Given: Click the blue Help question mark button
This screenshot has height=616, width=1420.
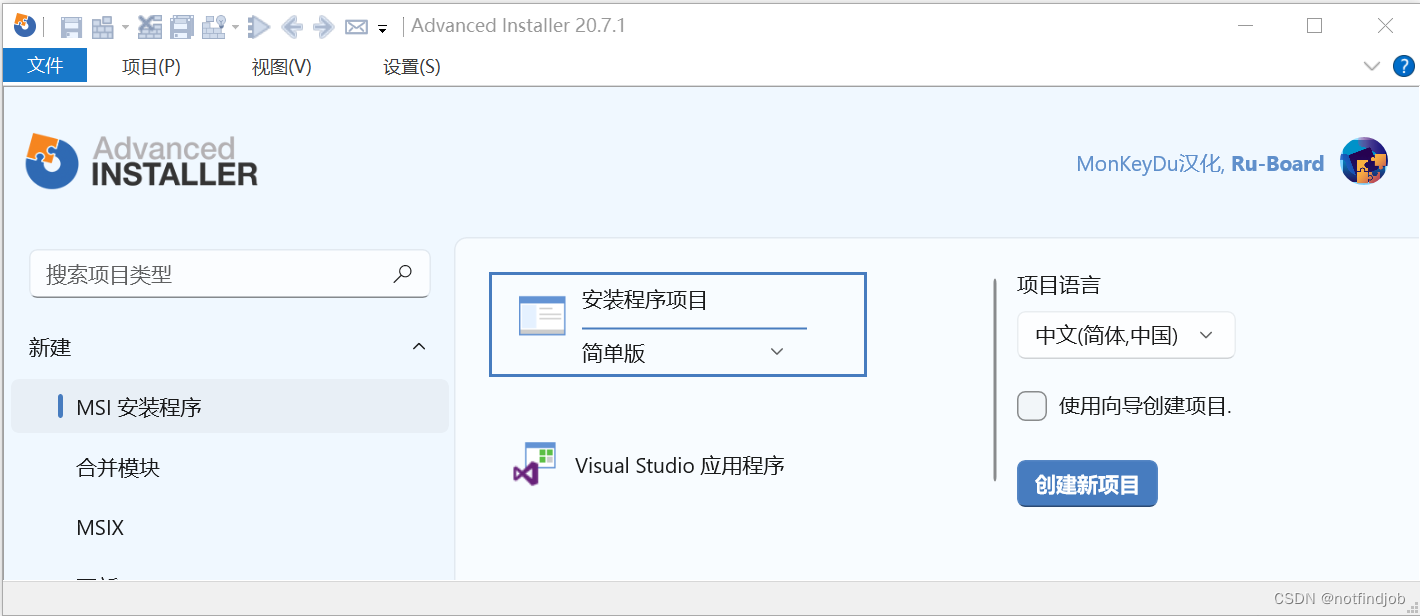Looking at the screenshot, I should coord(1404,66).
